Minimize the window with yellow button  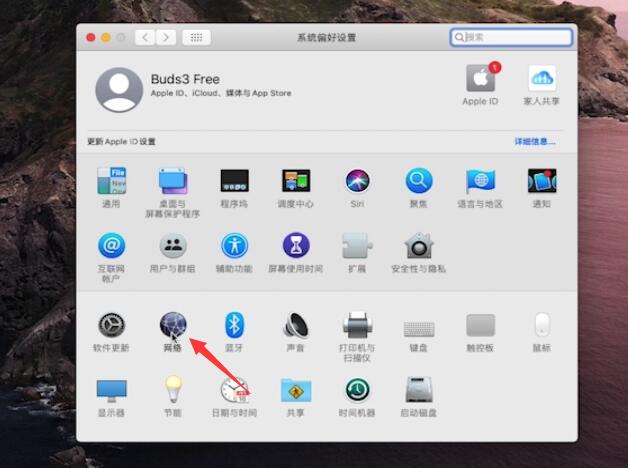coord(106,38)
